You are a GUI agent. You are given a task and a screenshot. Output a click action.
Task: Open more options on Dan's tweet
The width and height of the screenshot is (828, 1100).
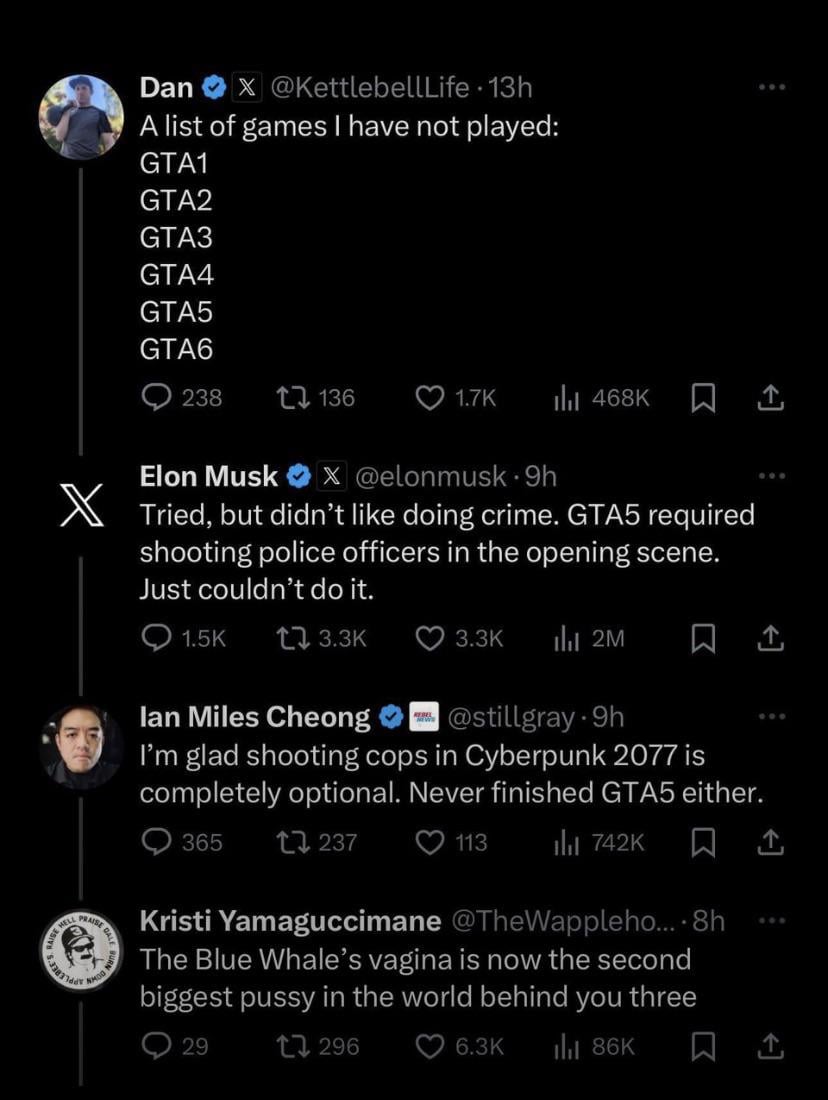coord(771,88)
